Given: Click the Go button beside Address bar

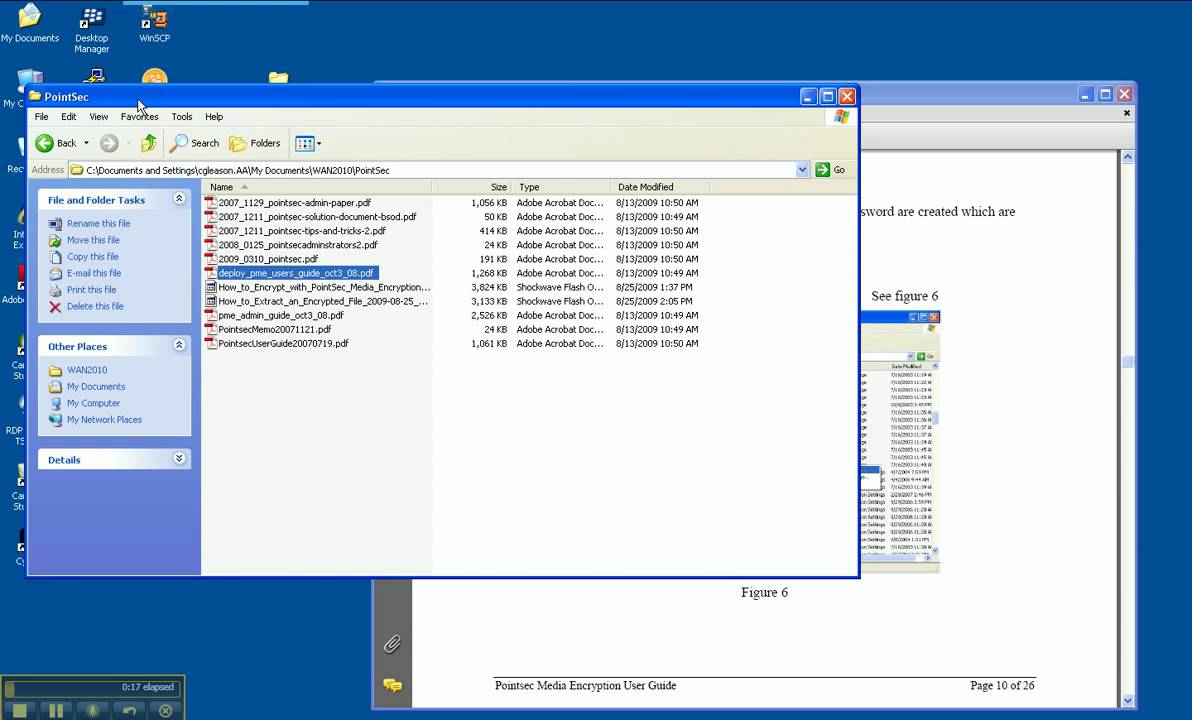Looking at the screenshot, I should coord(829,170).
